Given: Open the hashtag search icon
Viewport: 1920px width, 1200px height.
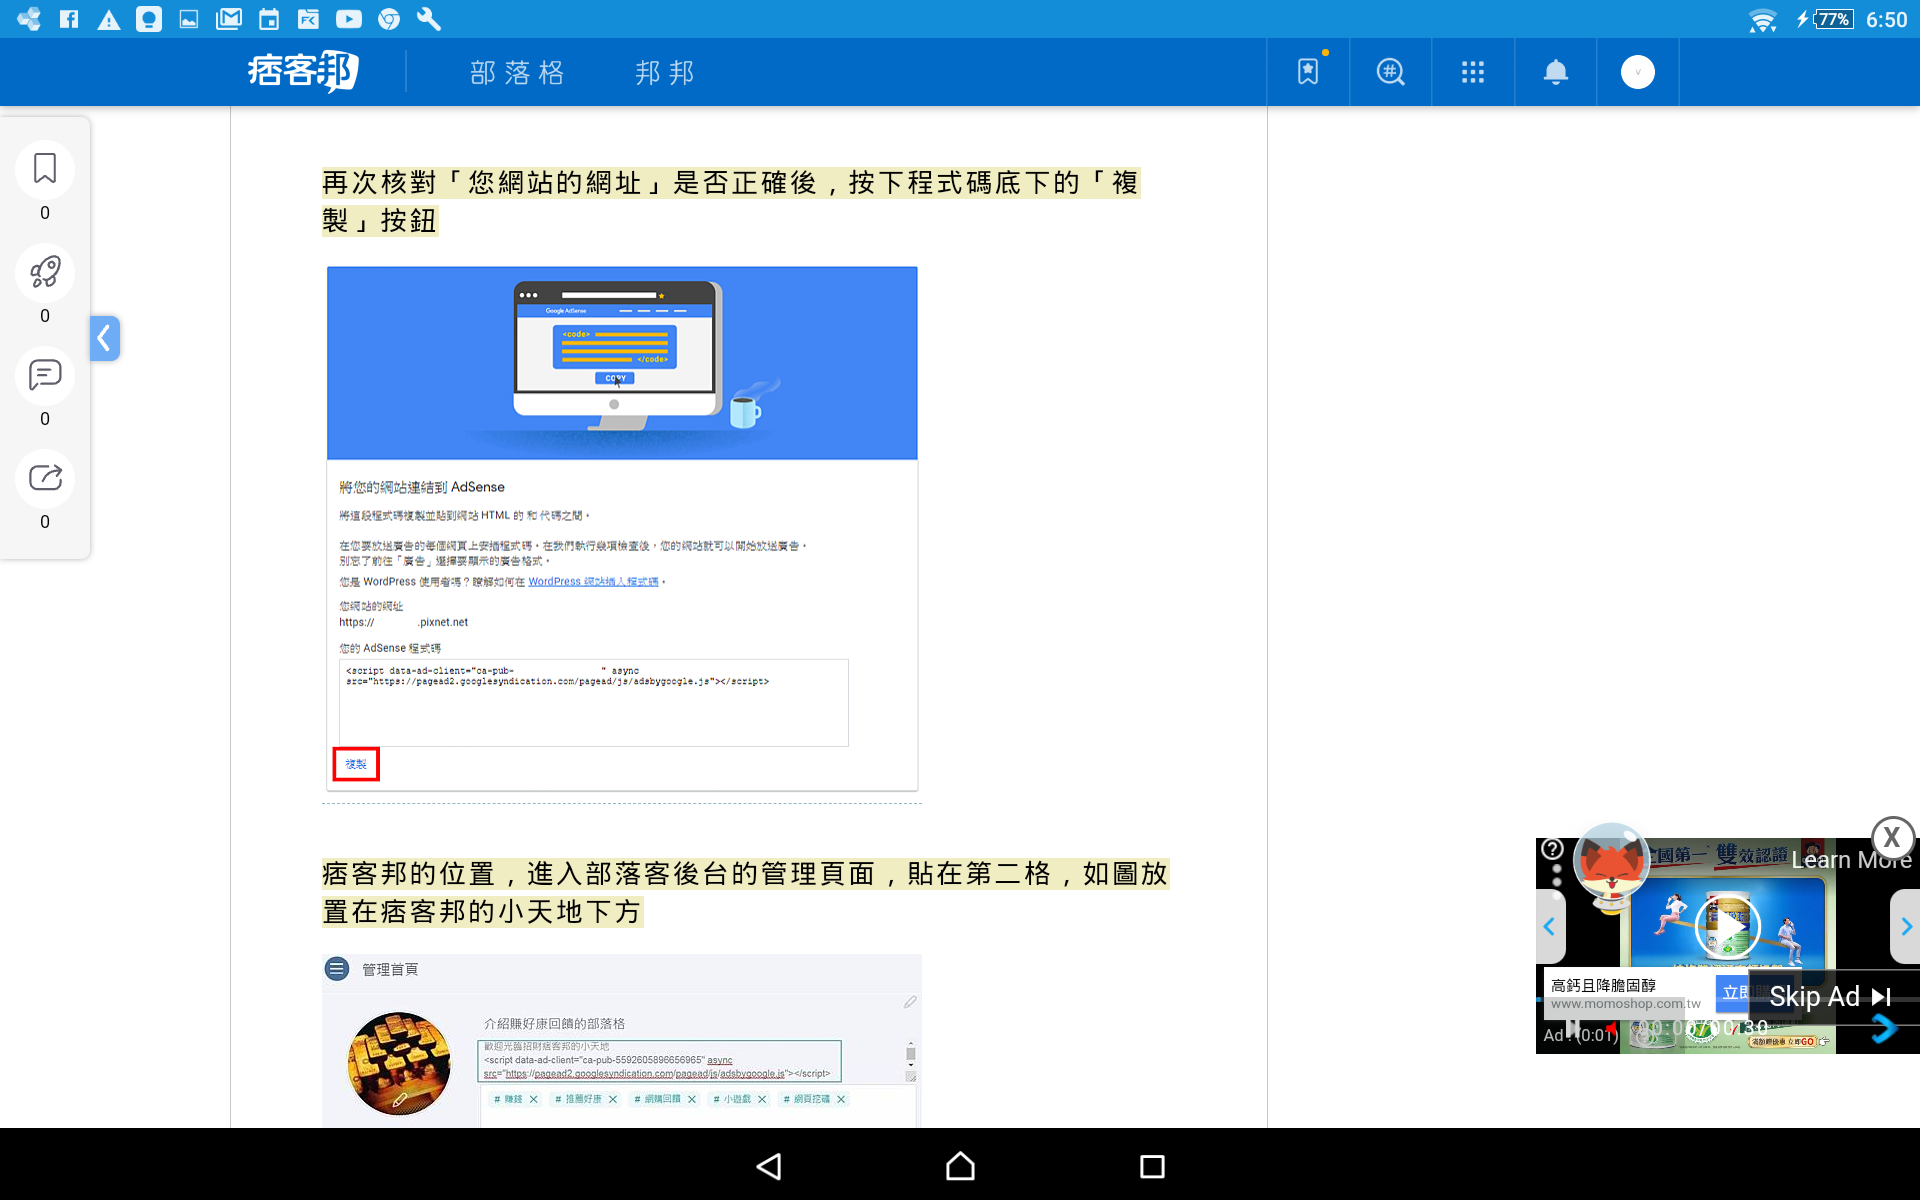Looking at the screenshot, I should pyautogui.click(x=1390, y=72).
